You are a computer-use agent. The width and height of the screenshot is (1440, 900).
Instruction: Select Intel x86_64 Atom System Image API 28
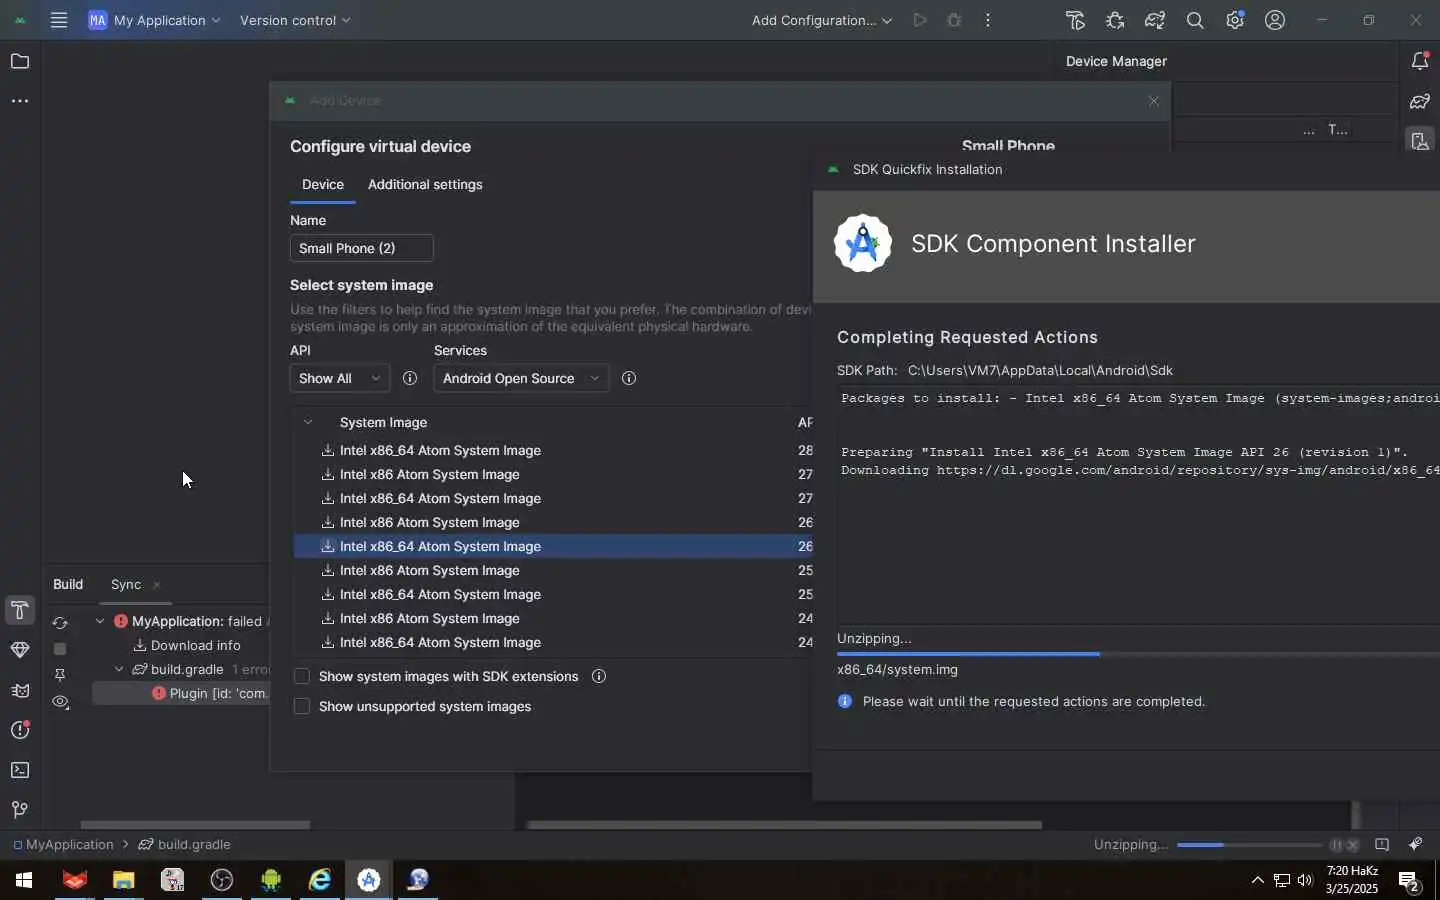pos(553,450)
